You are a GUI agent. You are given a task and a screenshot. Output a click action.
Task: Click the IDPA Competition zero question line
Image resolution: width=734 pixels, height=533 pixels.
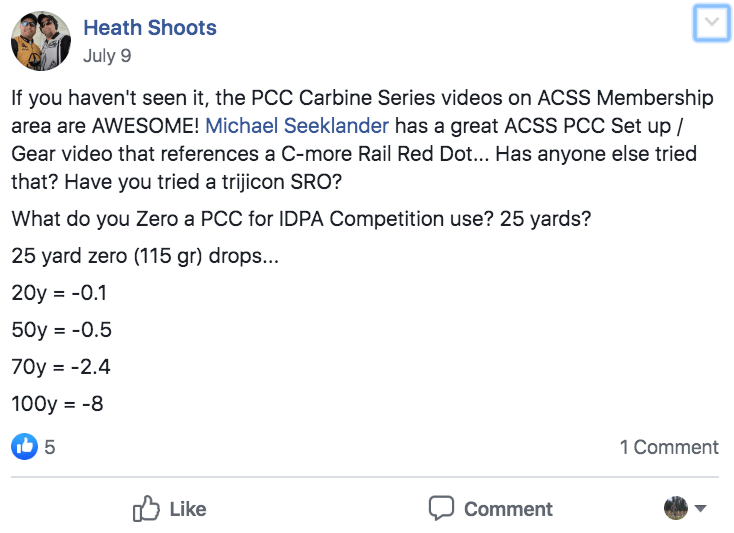coord(301,219)
